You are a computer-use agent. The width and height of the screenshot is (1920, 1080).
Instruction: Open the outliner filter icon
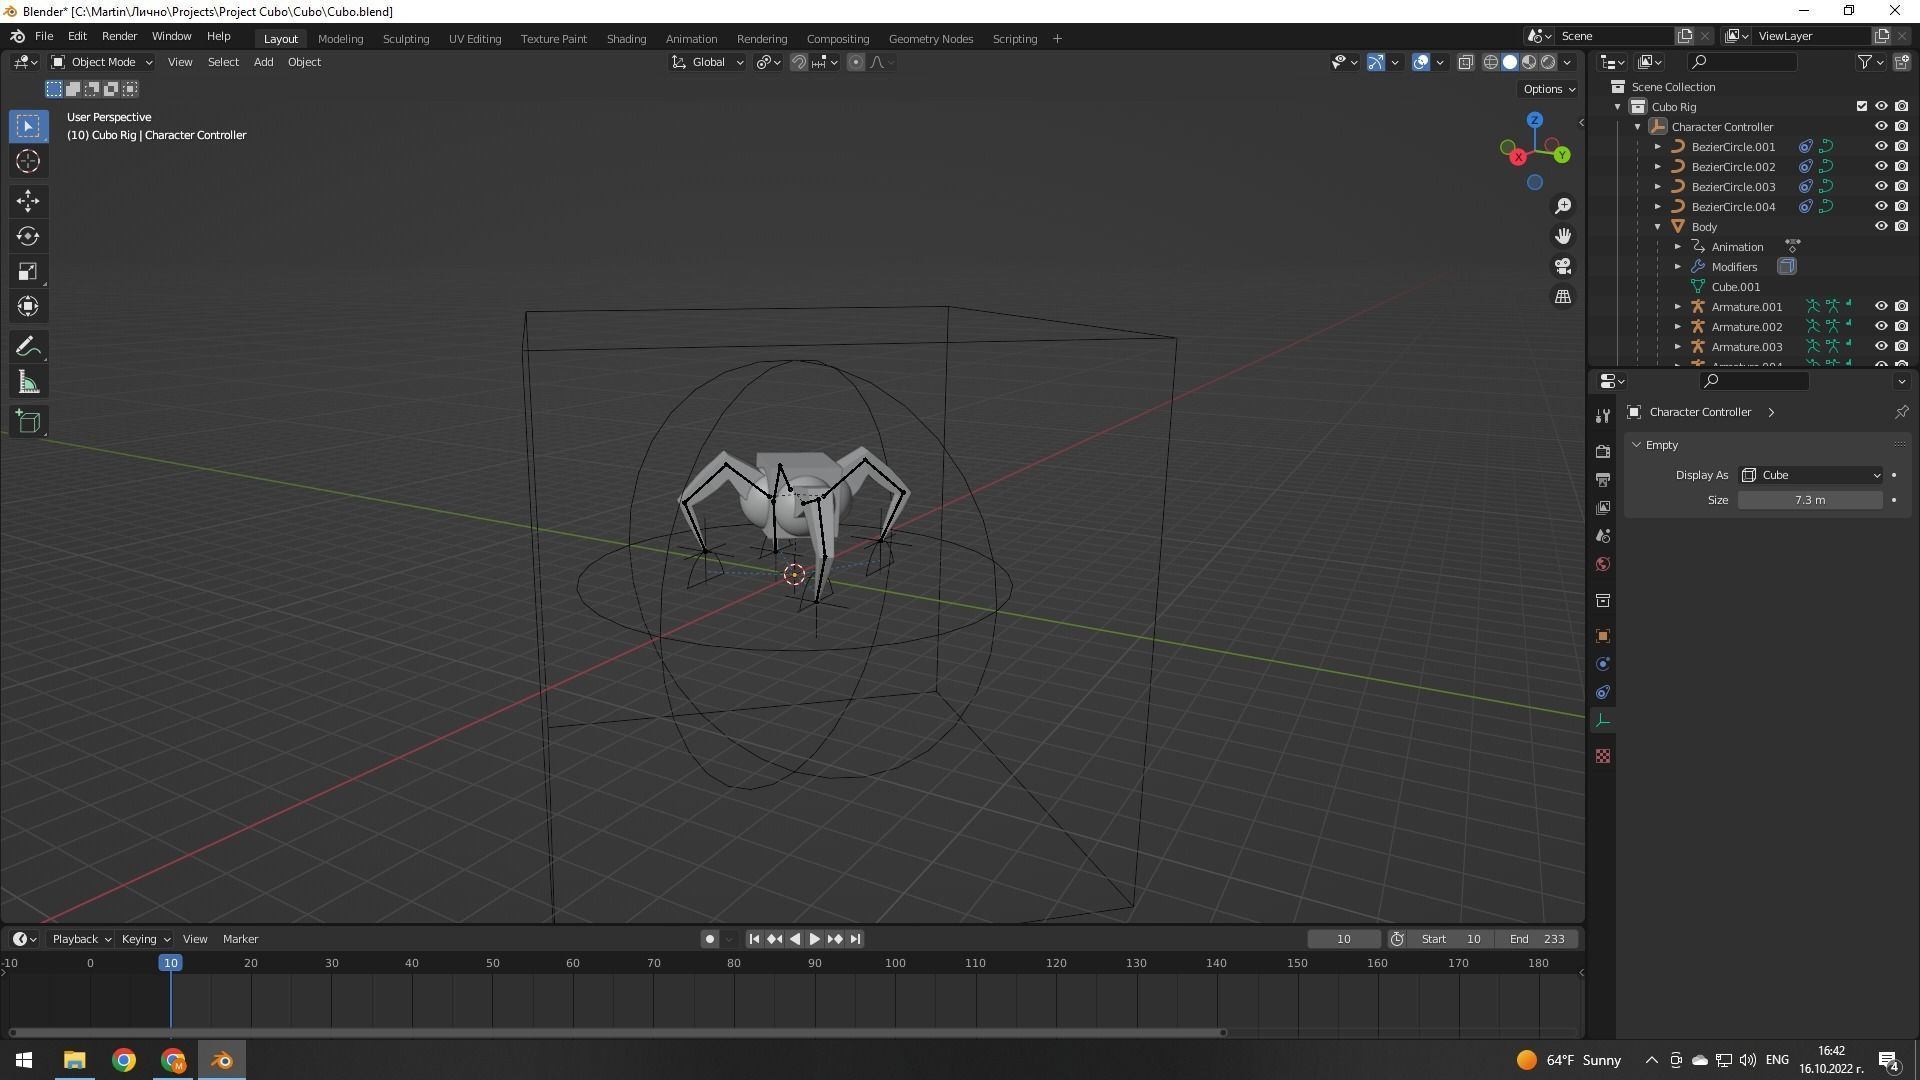(1869, 62)
